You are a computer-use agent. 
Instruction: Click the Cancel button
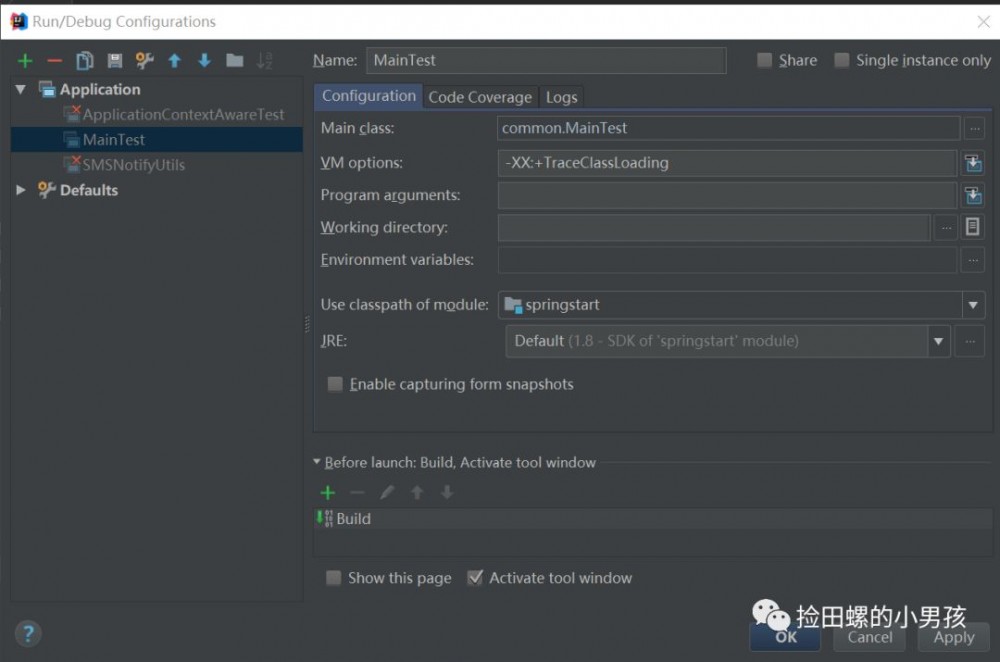pos(870,638)
